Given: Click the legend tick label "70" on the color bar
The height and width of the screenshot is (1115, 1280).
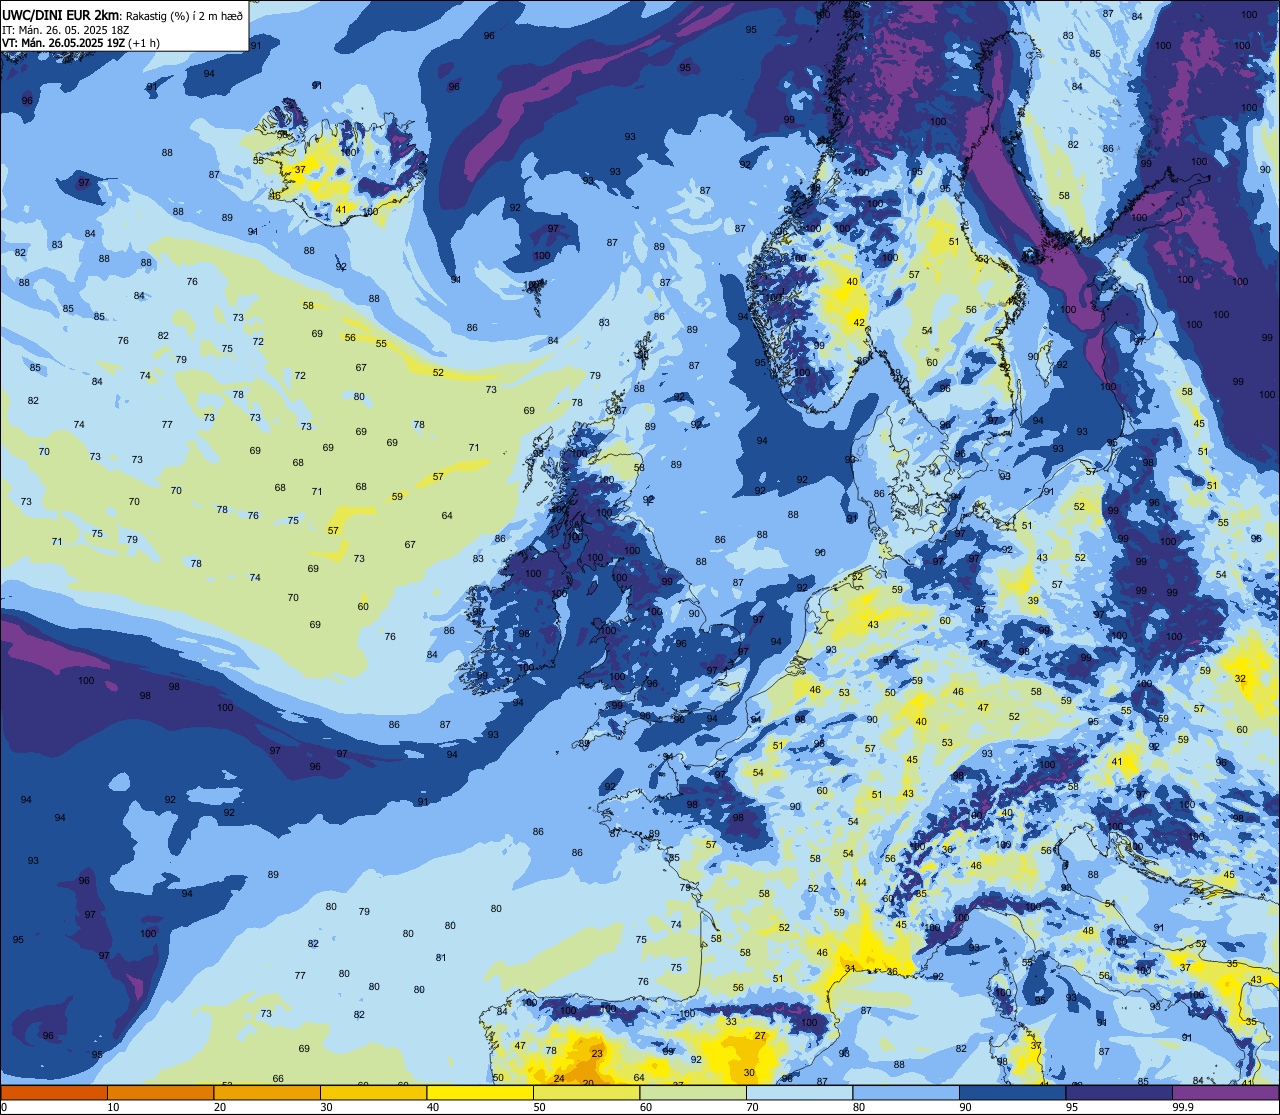Looking at the screenshot, I should click(x=753, y=1107).
